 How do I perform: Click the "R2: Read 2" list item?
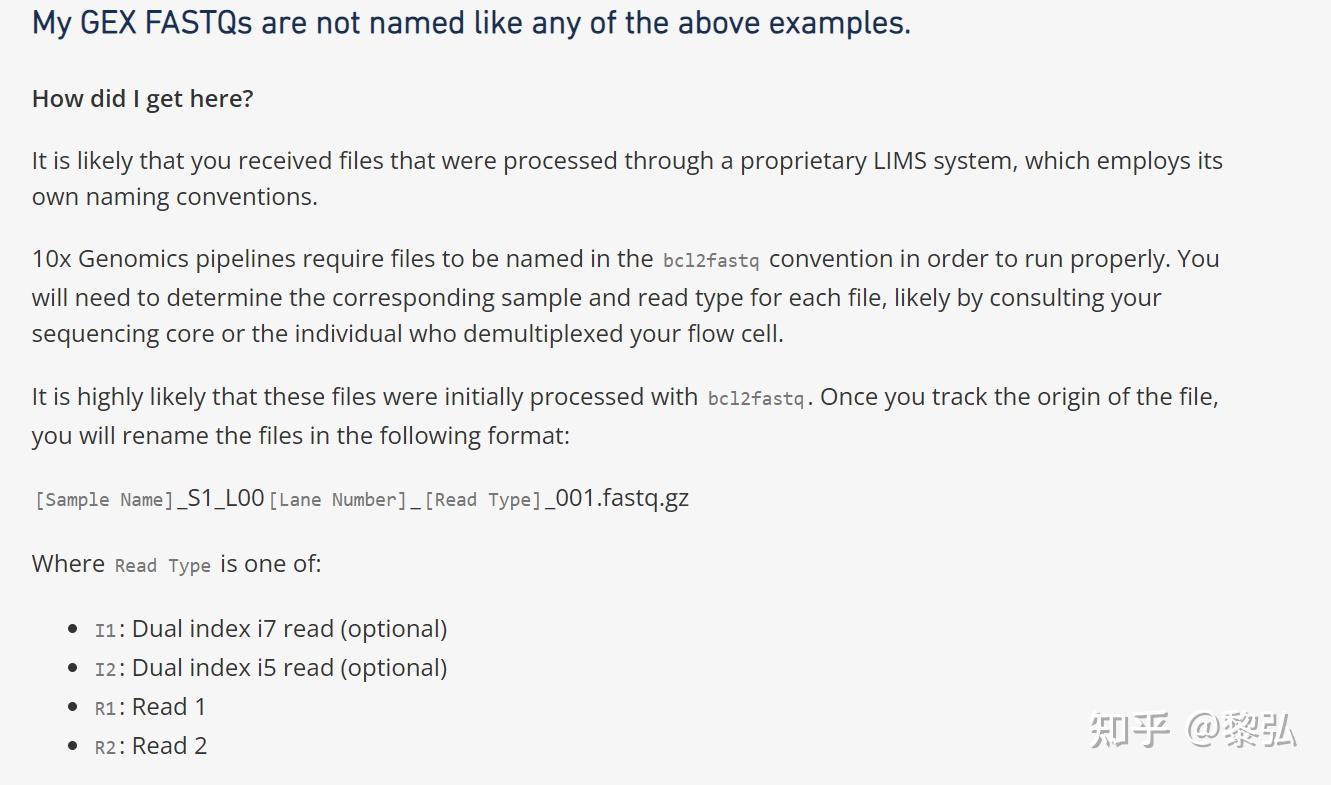click(150, 747)
